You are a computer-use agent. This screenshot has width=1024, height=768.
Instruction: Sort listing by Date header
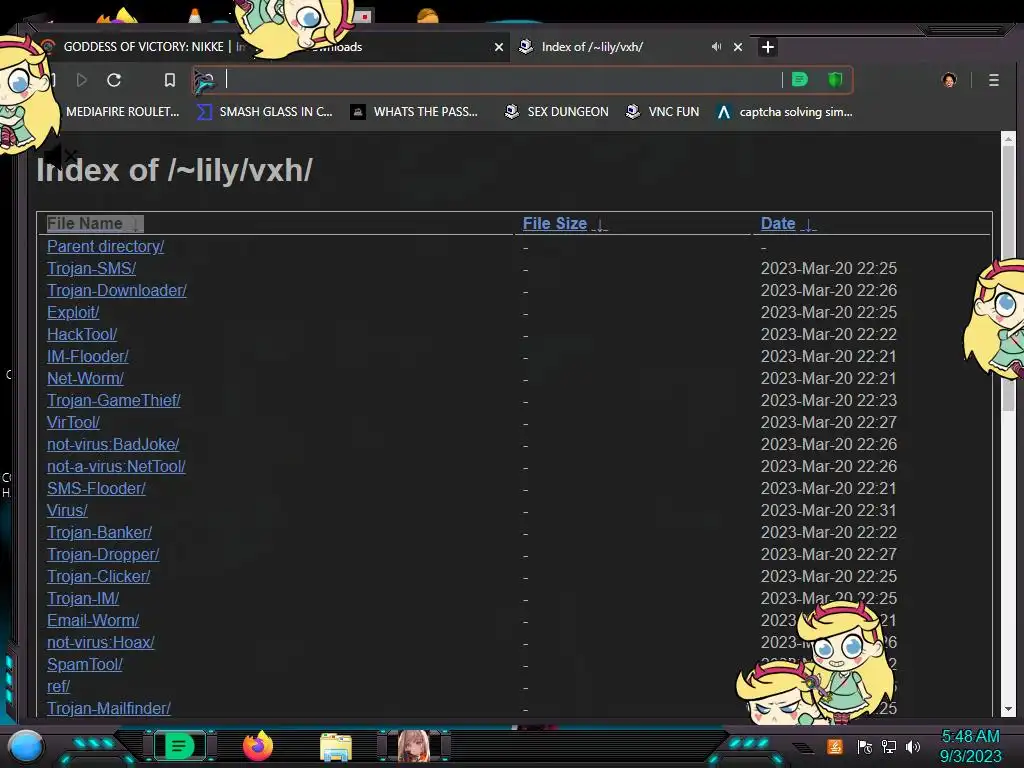point(788,223)
